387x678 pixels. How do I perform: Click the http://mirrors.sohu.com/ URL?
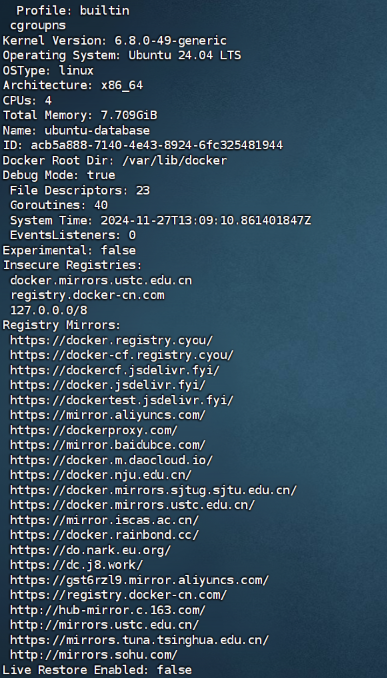94,655
